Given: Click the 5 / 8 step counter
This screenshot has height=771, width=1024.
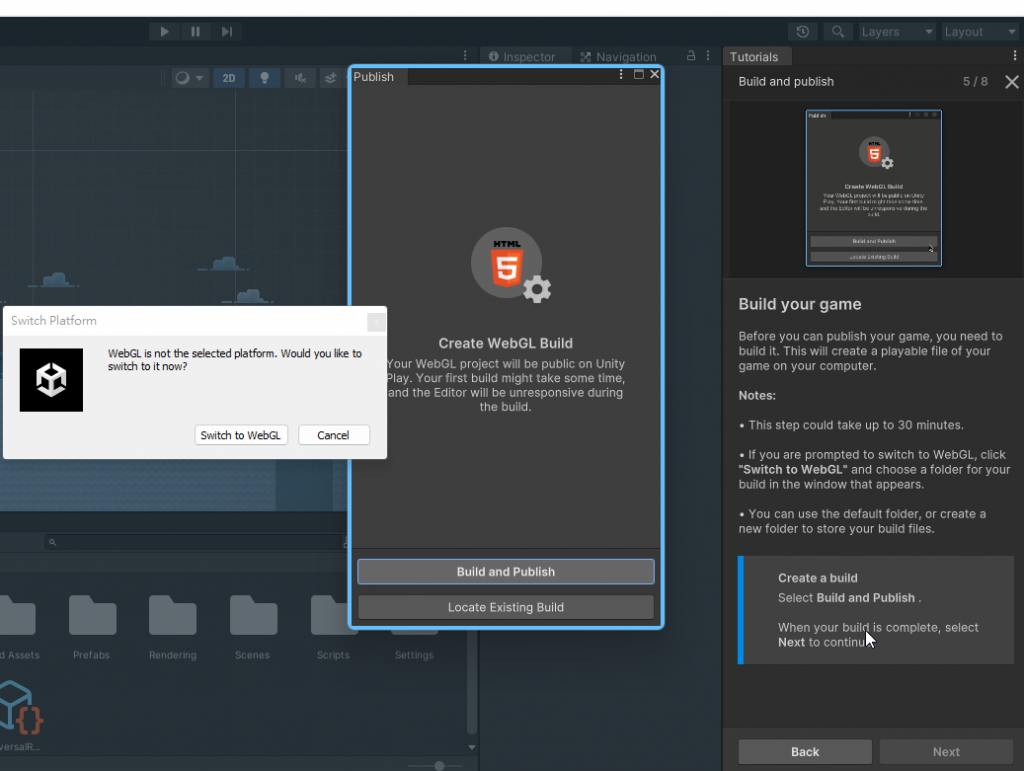Looking at the screenshot, I should pos(975,82).
